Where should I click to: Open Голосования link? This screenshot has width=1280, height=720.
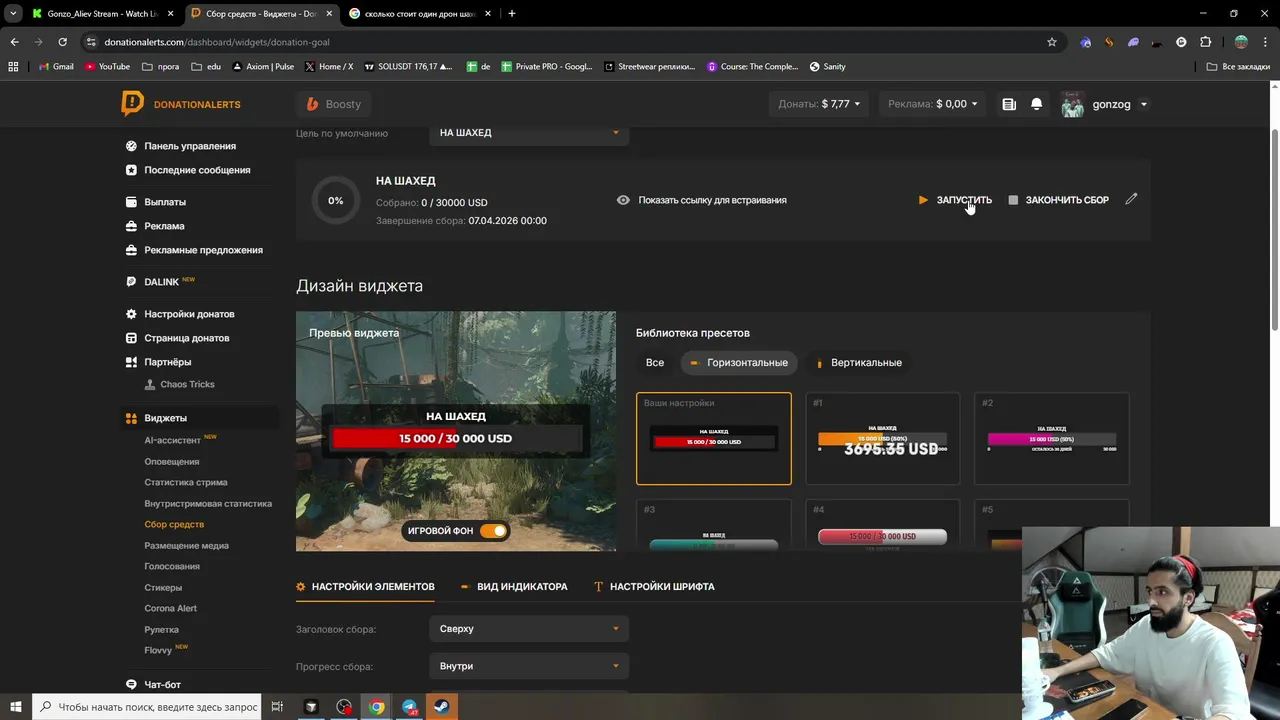172,567
